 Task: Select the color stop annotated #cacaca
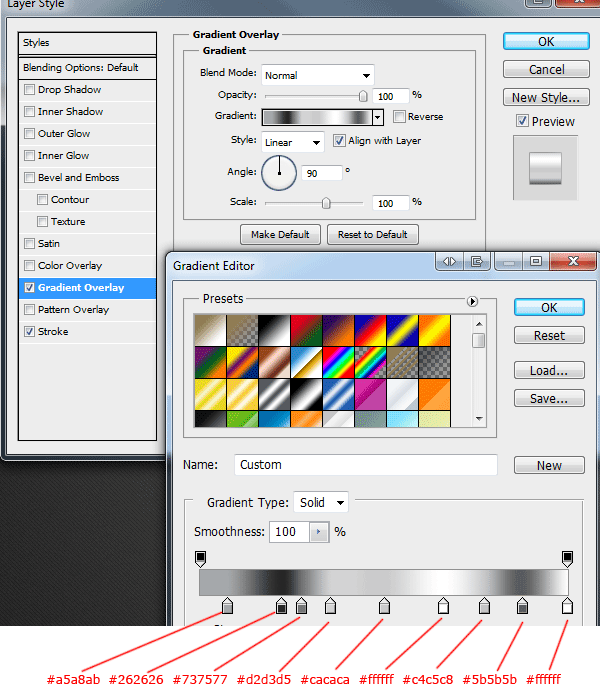pos(384,606)
